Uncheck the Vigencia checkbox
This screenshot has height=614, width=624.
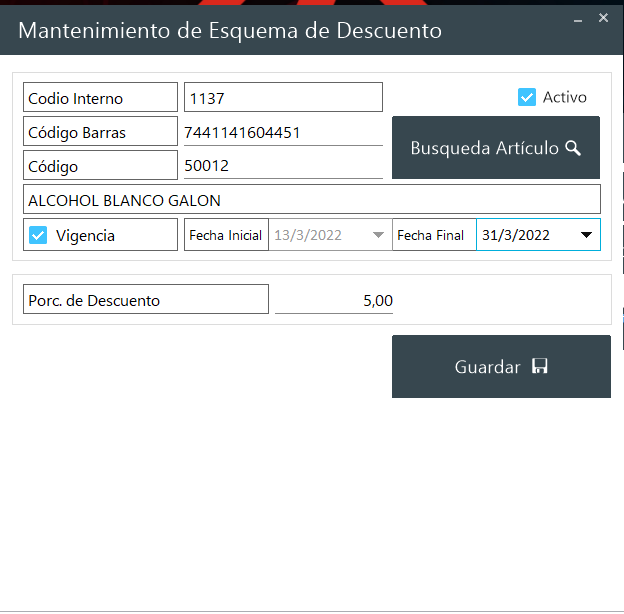39,235
